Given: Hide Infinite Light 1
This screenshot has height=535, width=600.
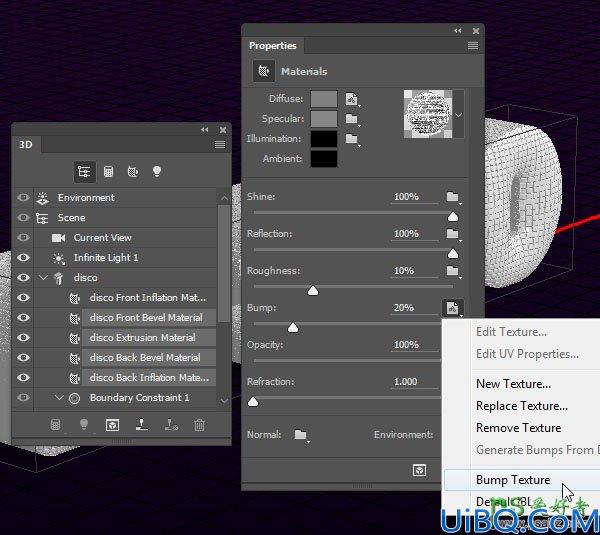Looking at the screenshot, I should coord(23,257).
